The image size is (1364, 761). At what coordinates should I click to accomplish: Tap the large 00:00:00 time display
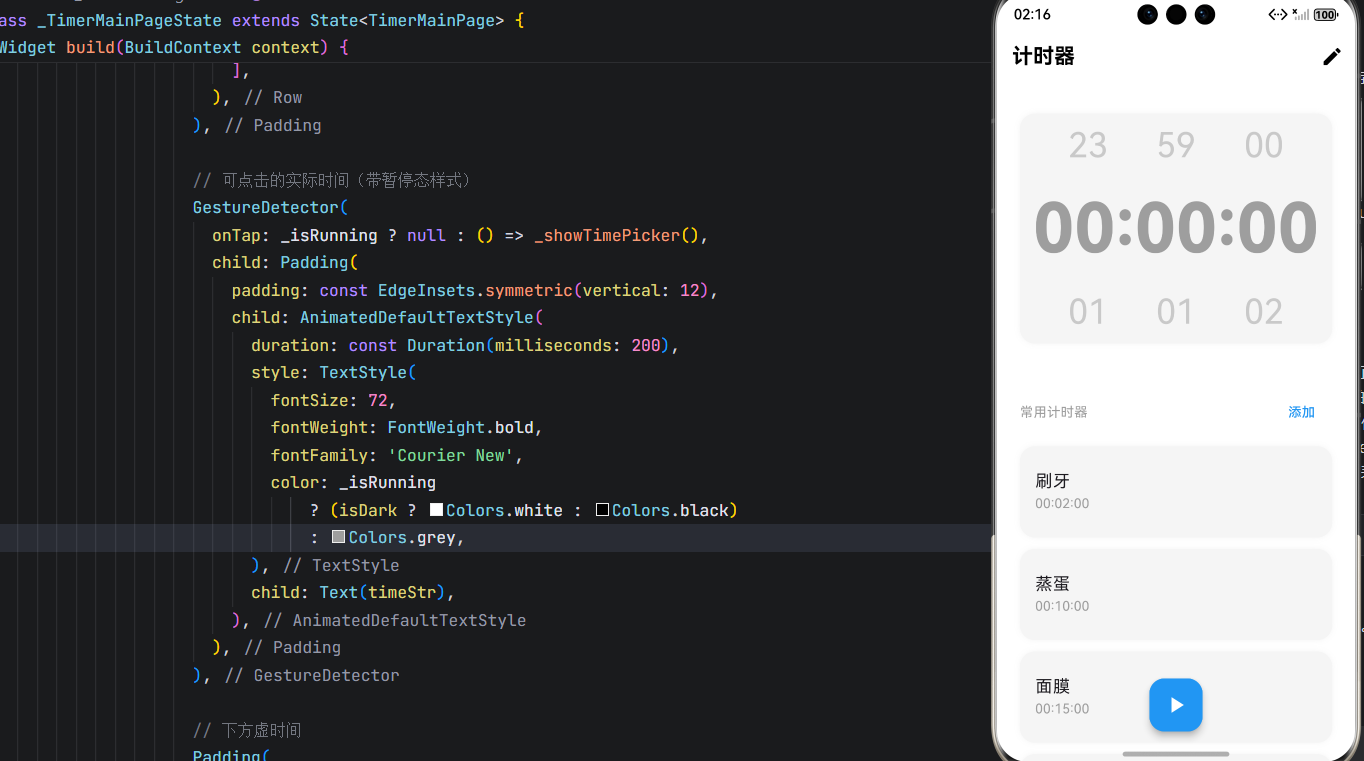pos(1175,228)
